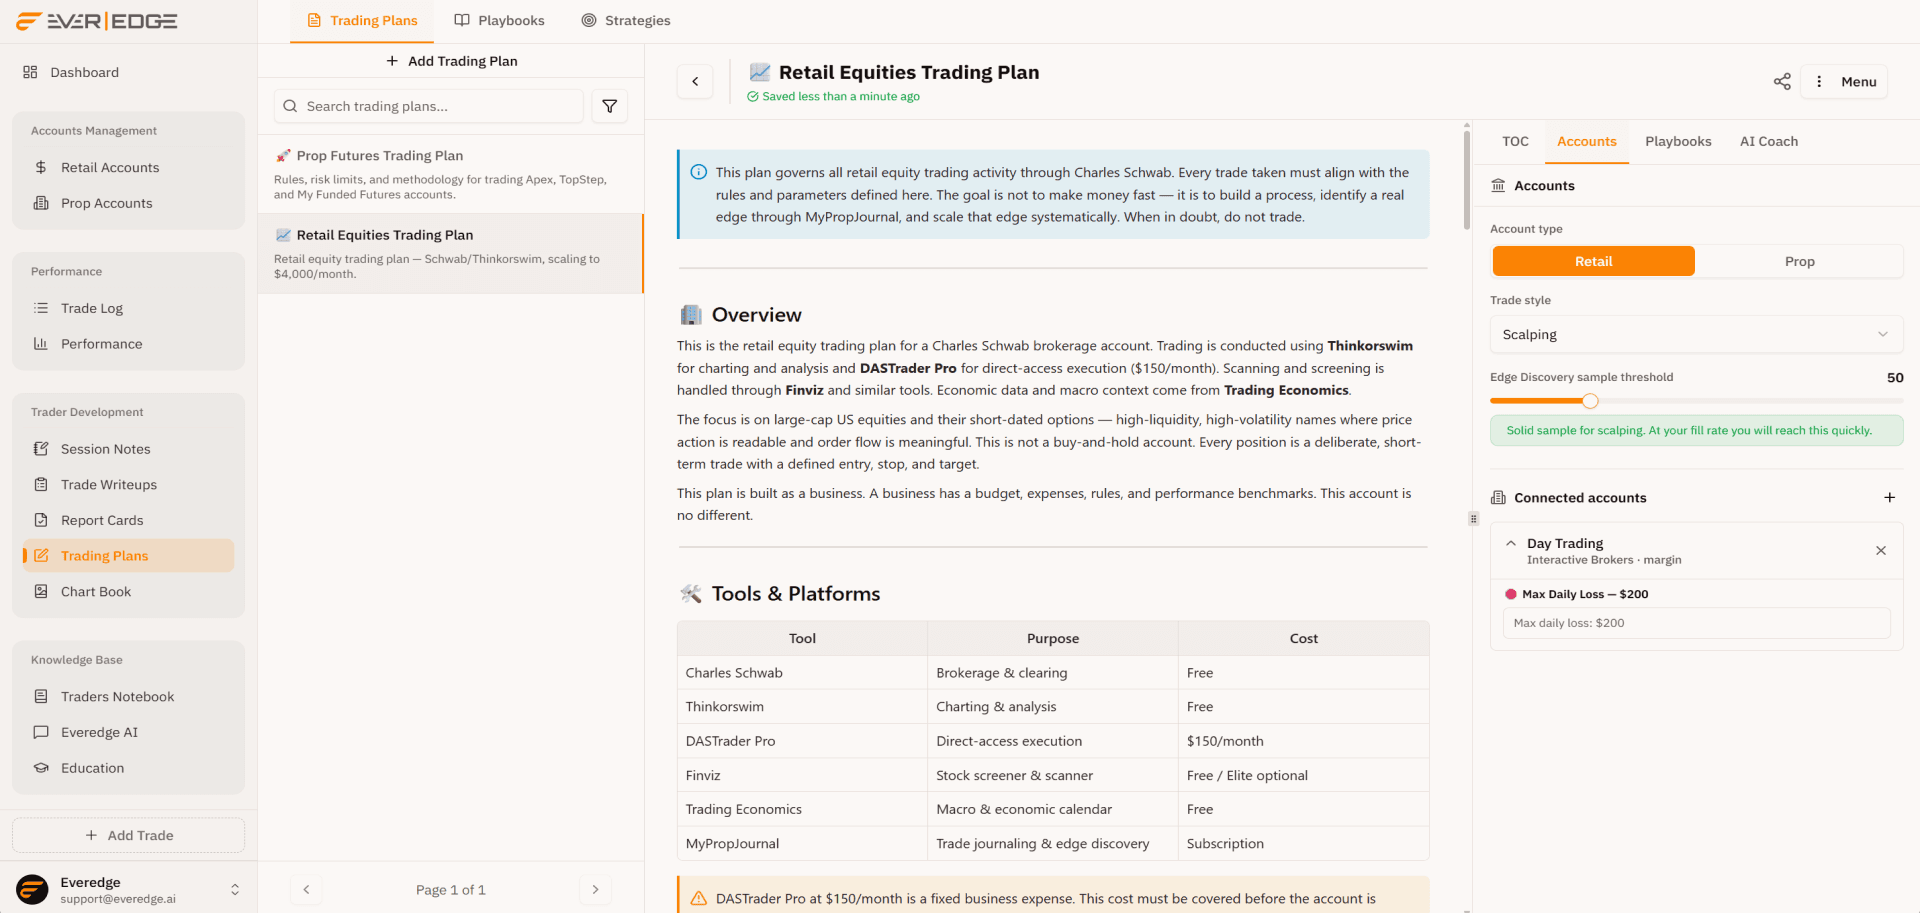Open the TOC panel tab
Viewport: 1920px width, 913px height.
click(x=1515, y=142)
